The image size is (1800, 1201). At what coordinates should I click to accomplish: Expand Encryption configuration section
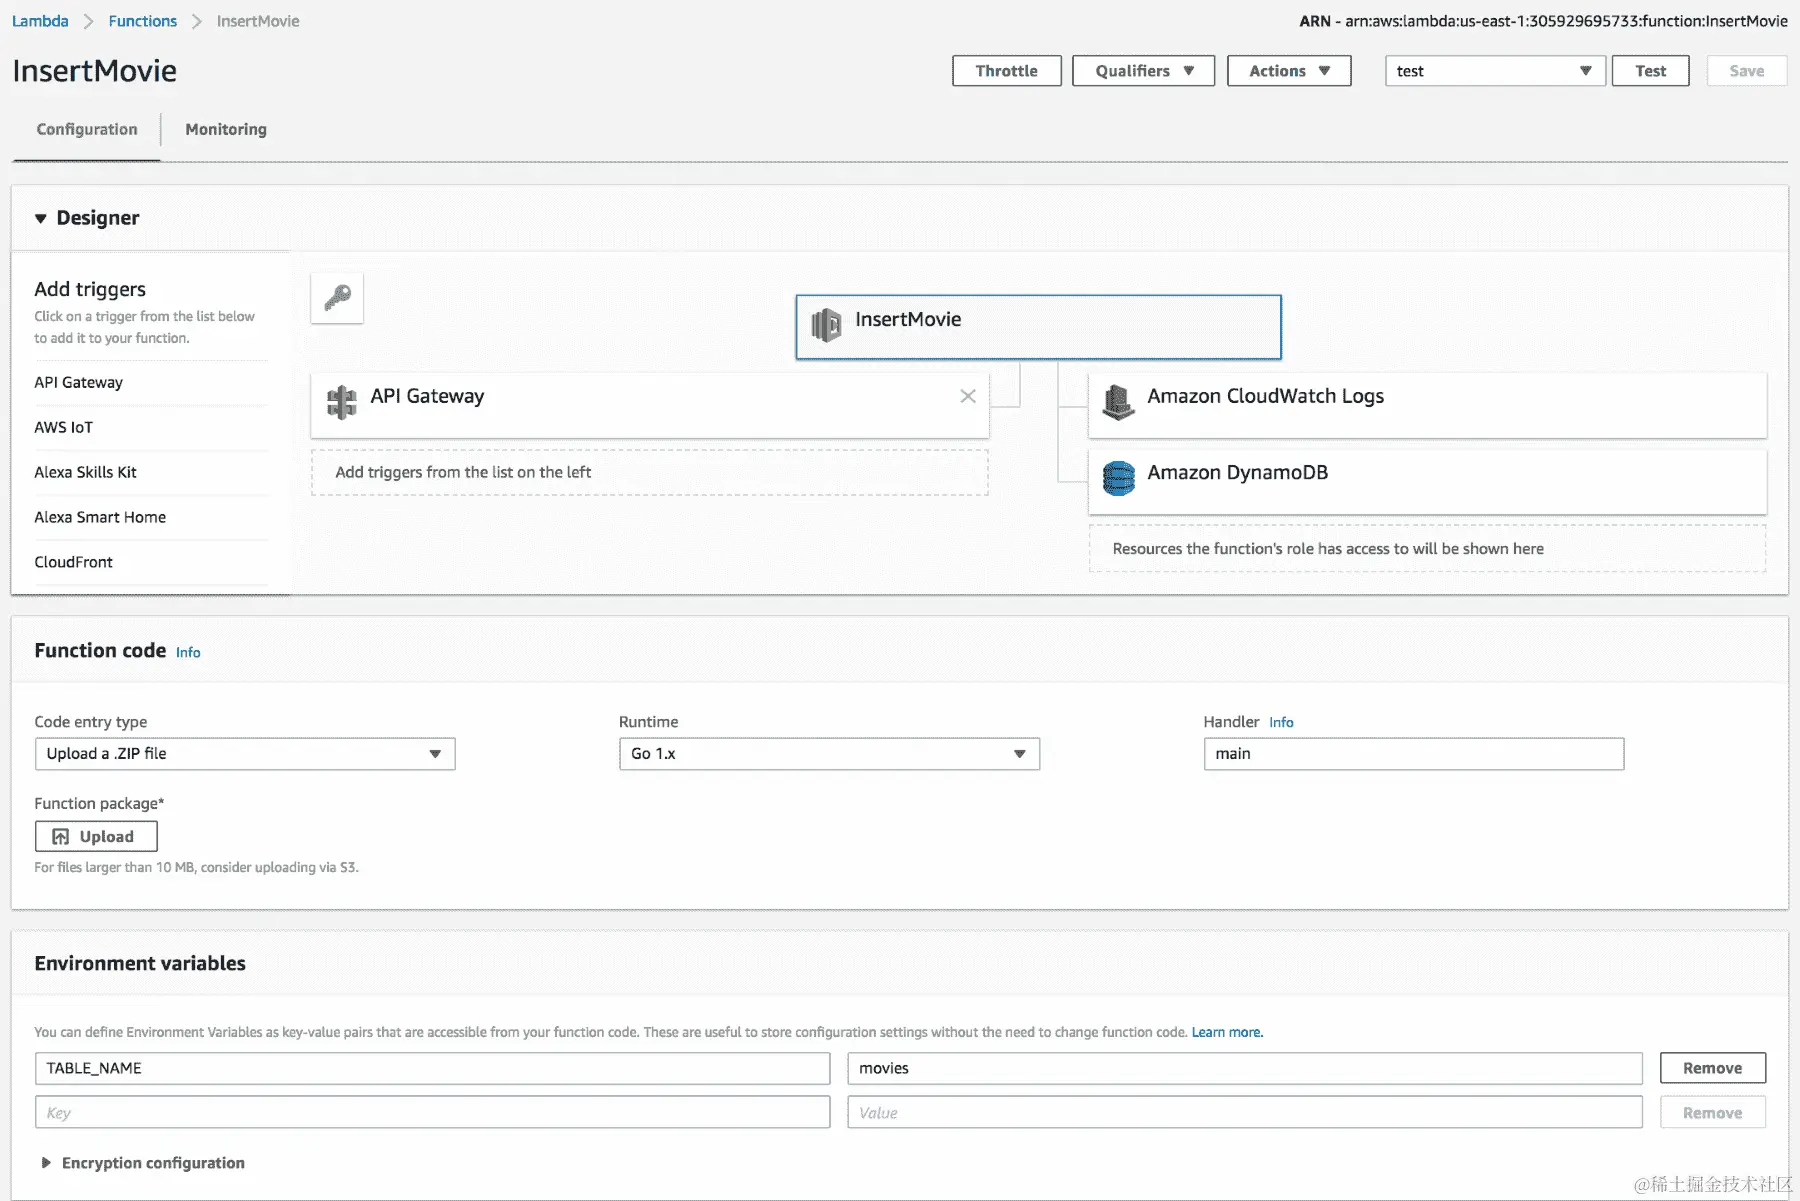coord(46,1163)
